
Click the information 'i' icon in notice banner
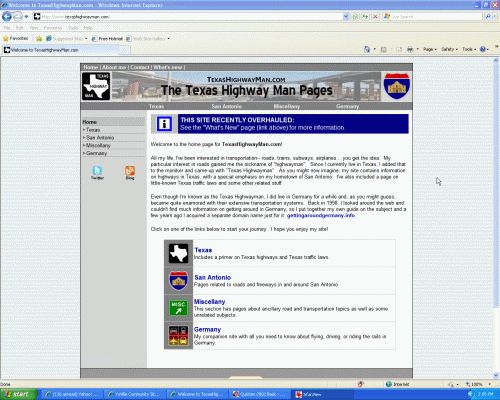(164, 124)
